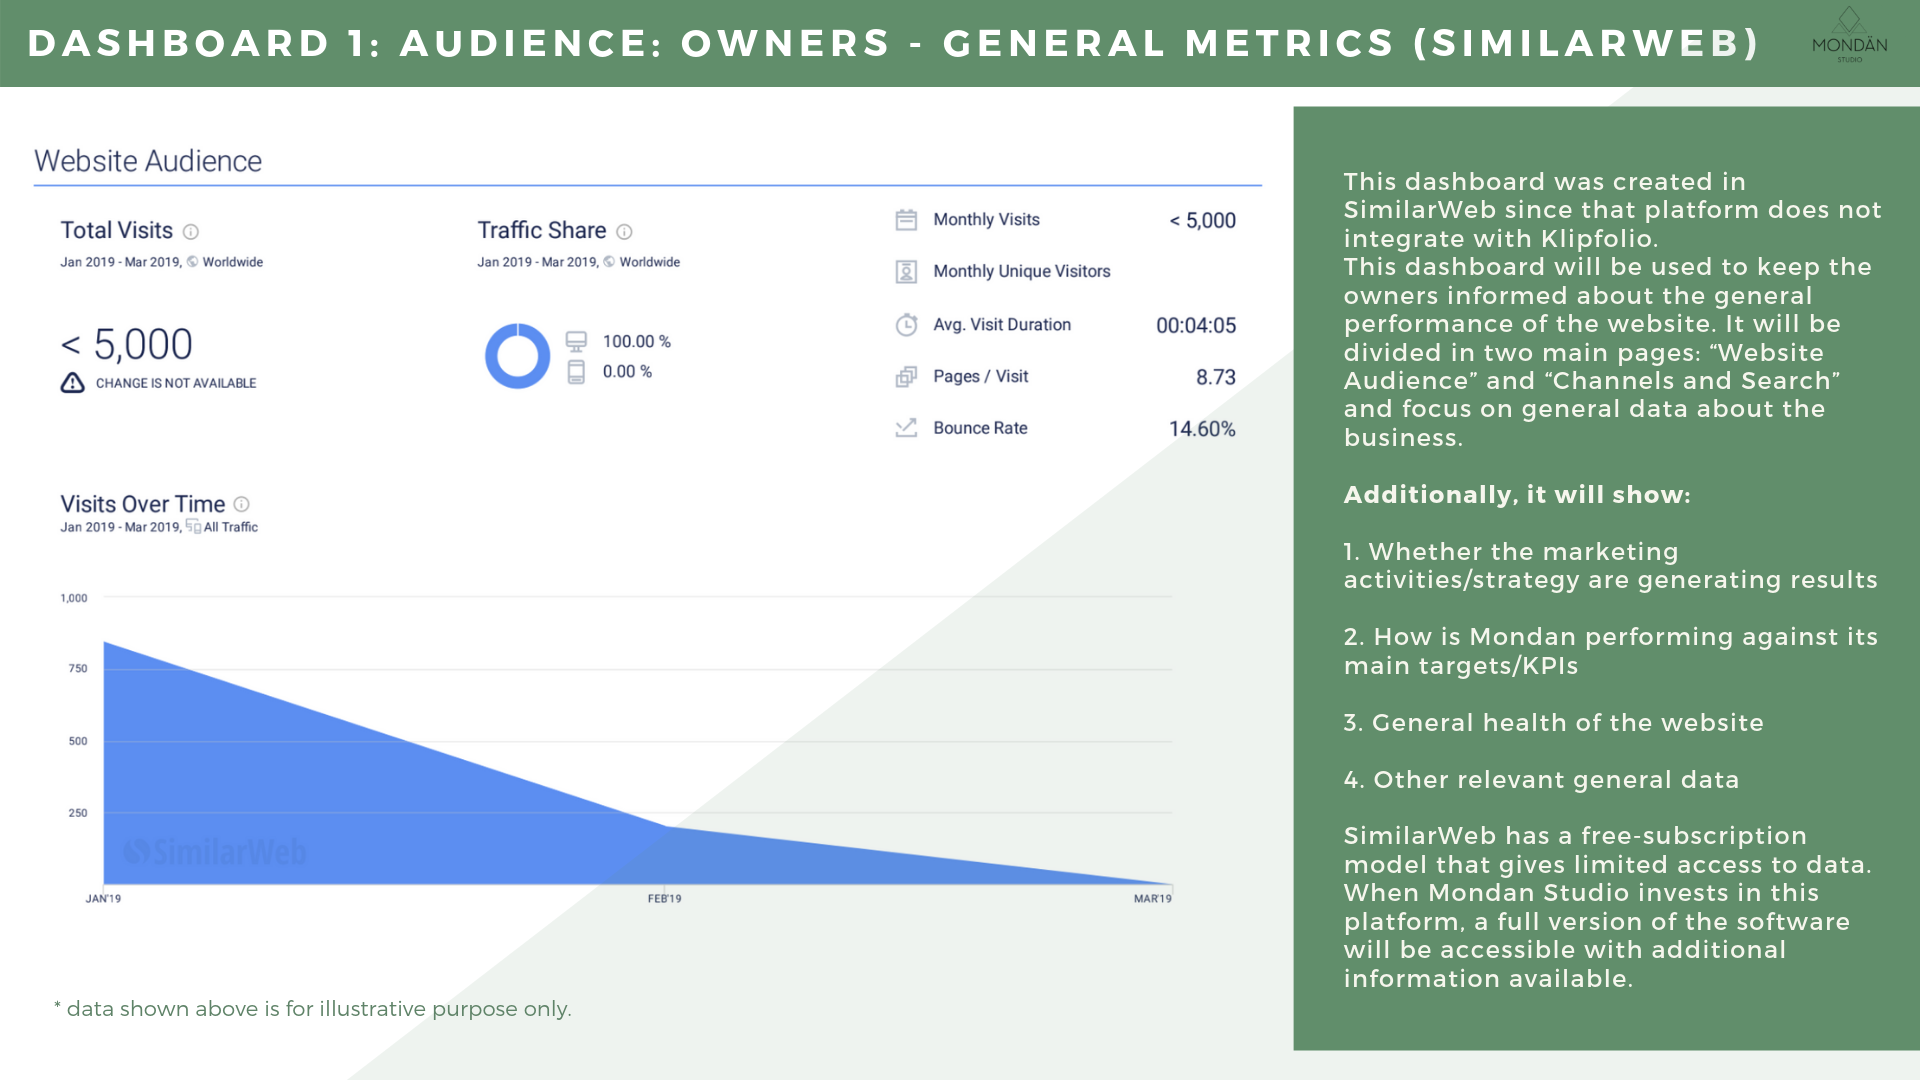Click the Traffic Share info icon

(x=624, y=232)
